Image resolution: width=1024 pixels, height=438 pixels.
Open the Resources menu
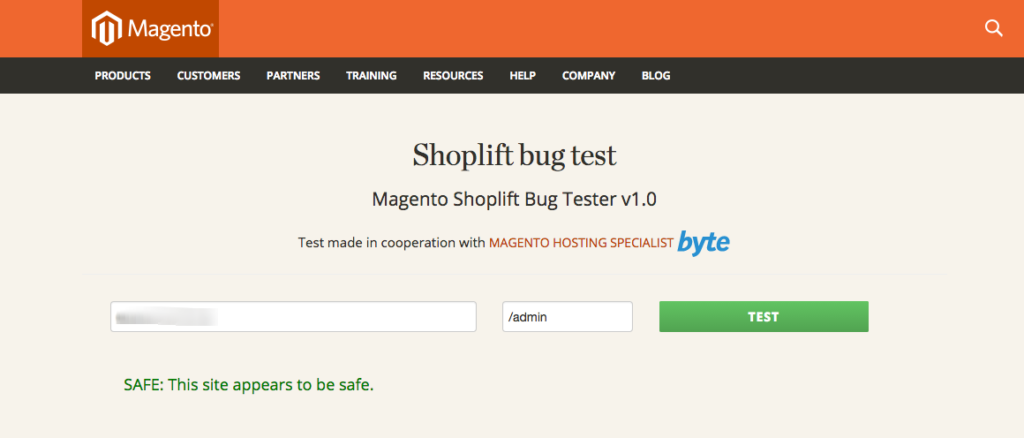click(x=453, y=76)
